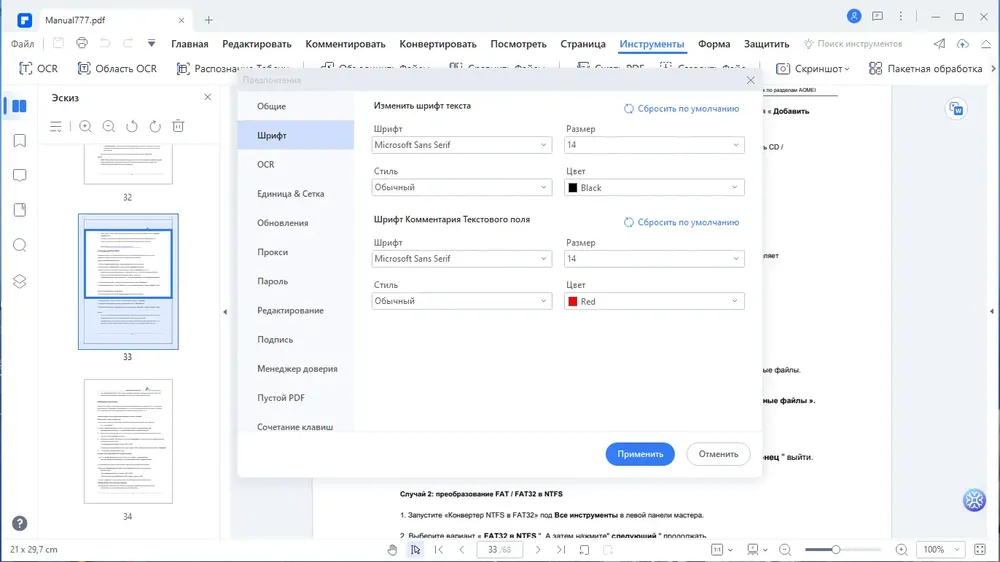The width and height of the screenshot is (1000, 562).
Task: Open the Файл menu
Action: coord(22,44)
